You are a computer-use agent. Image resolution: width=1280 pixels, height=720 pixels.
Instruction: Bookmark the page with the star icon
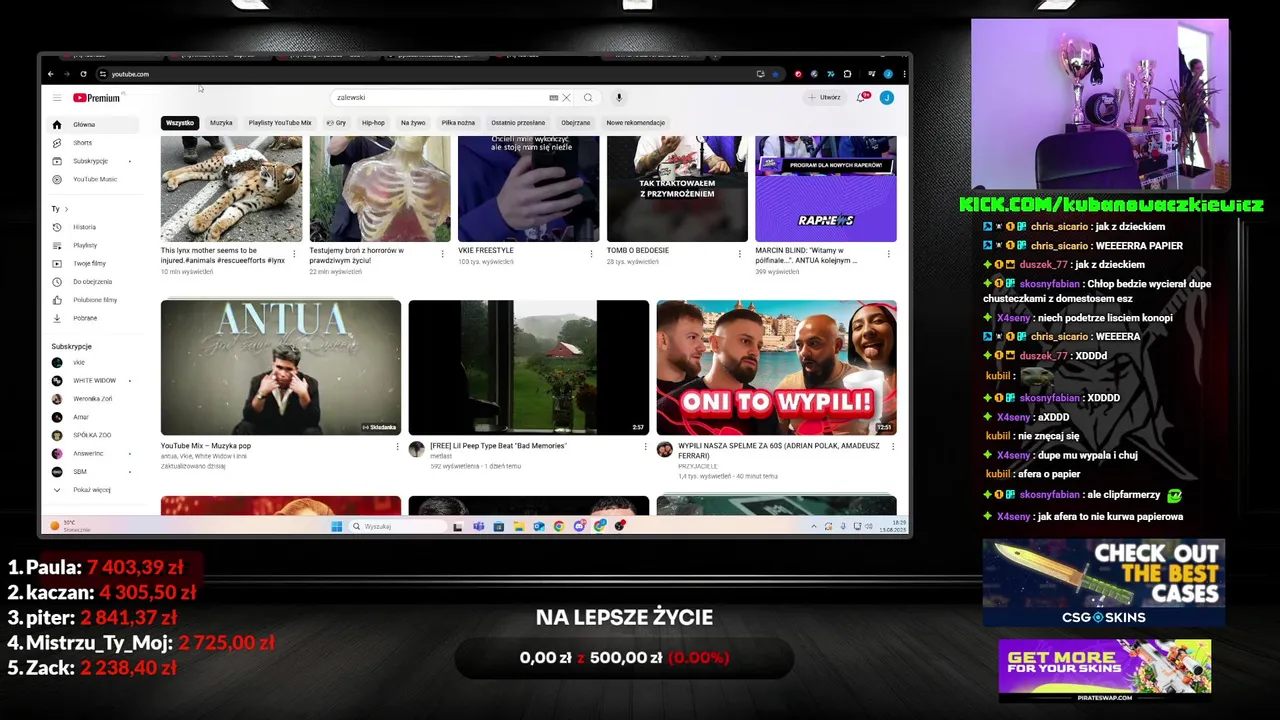tap(775, 74)
